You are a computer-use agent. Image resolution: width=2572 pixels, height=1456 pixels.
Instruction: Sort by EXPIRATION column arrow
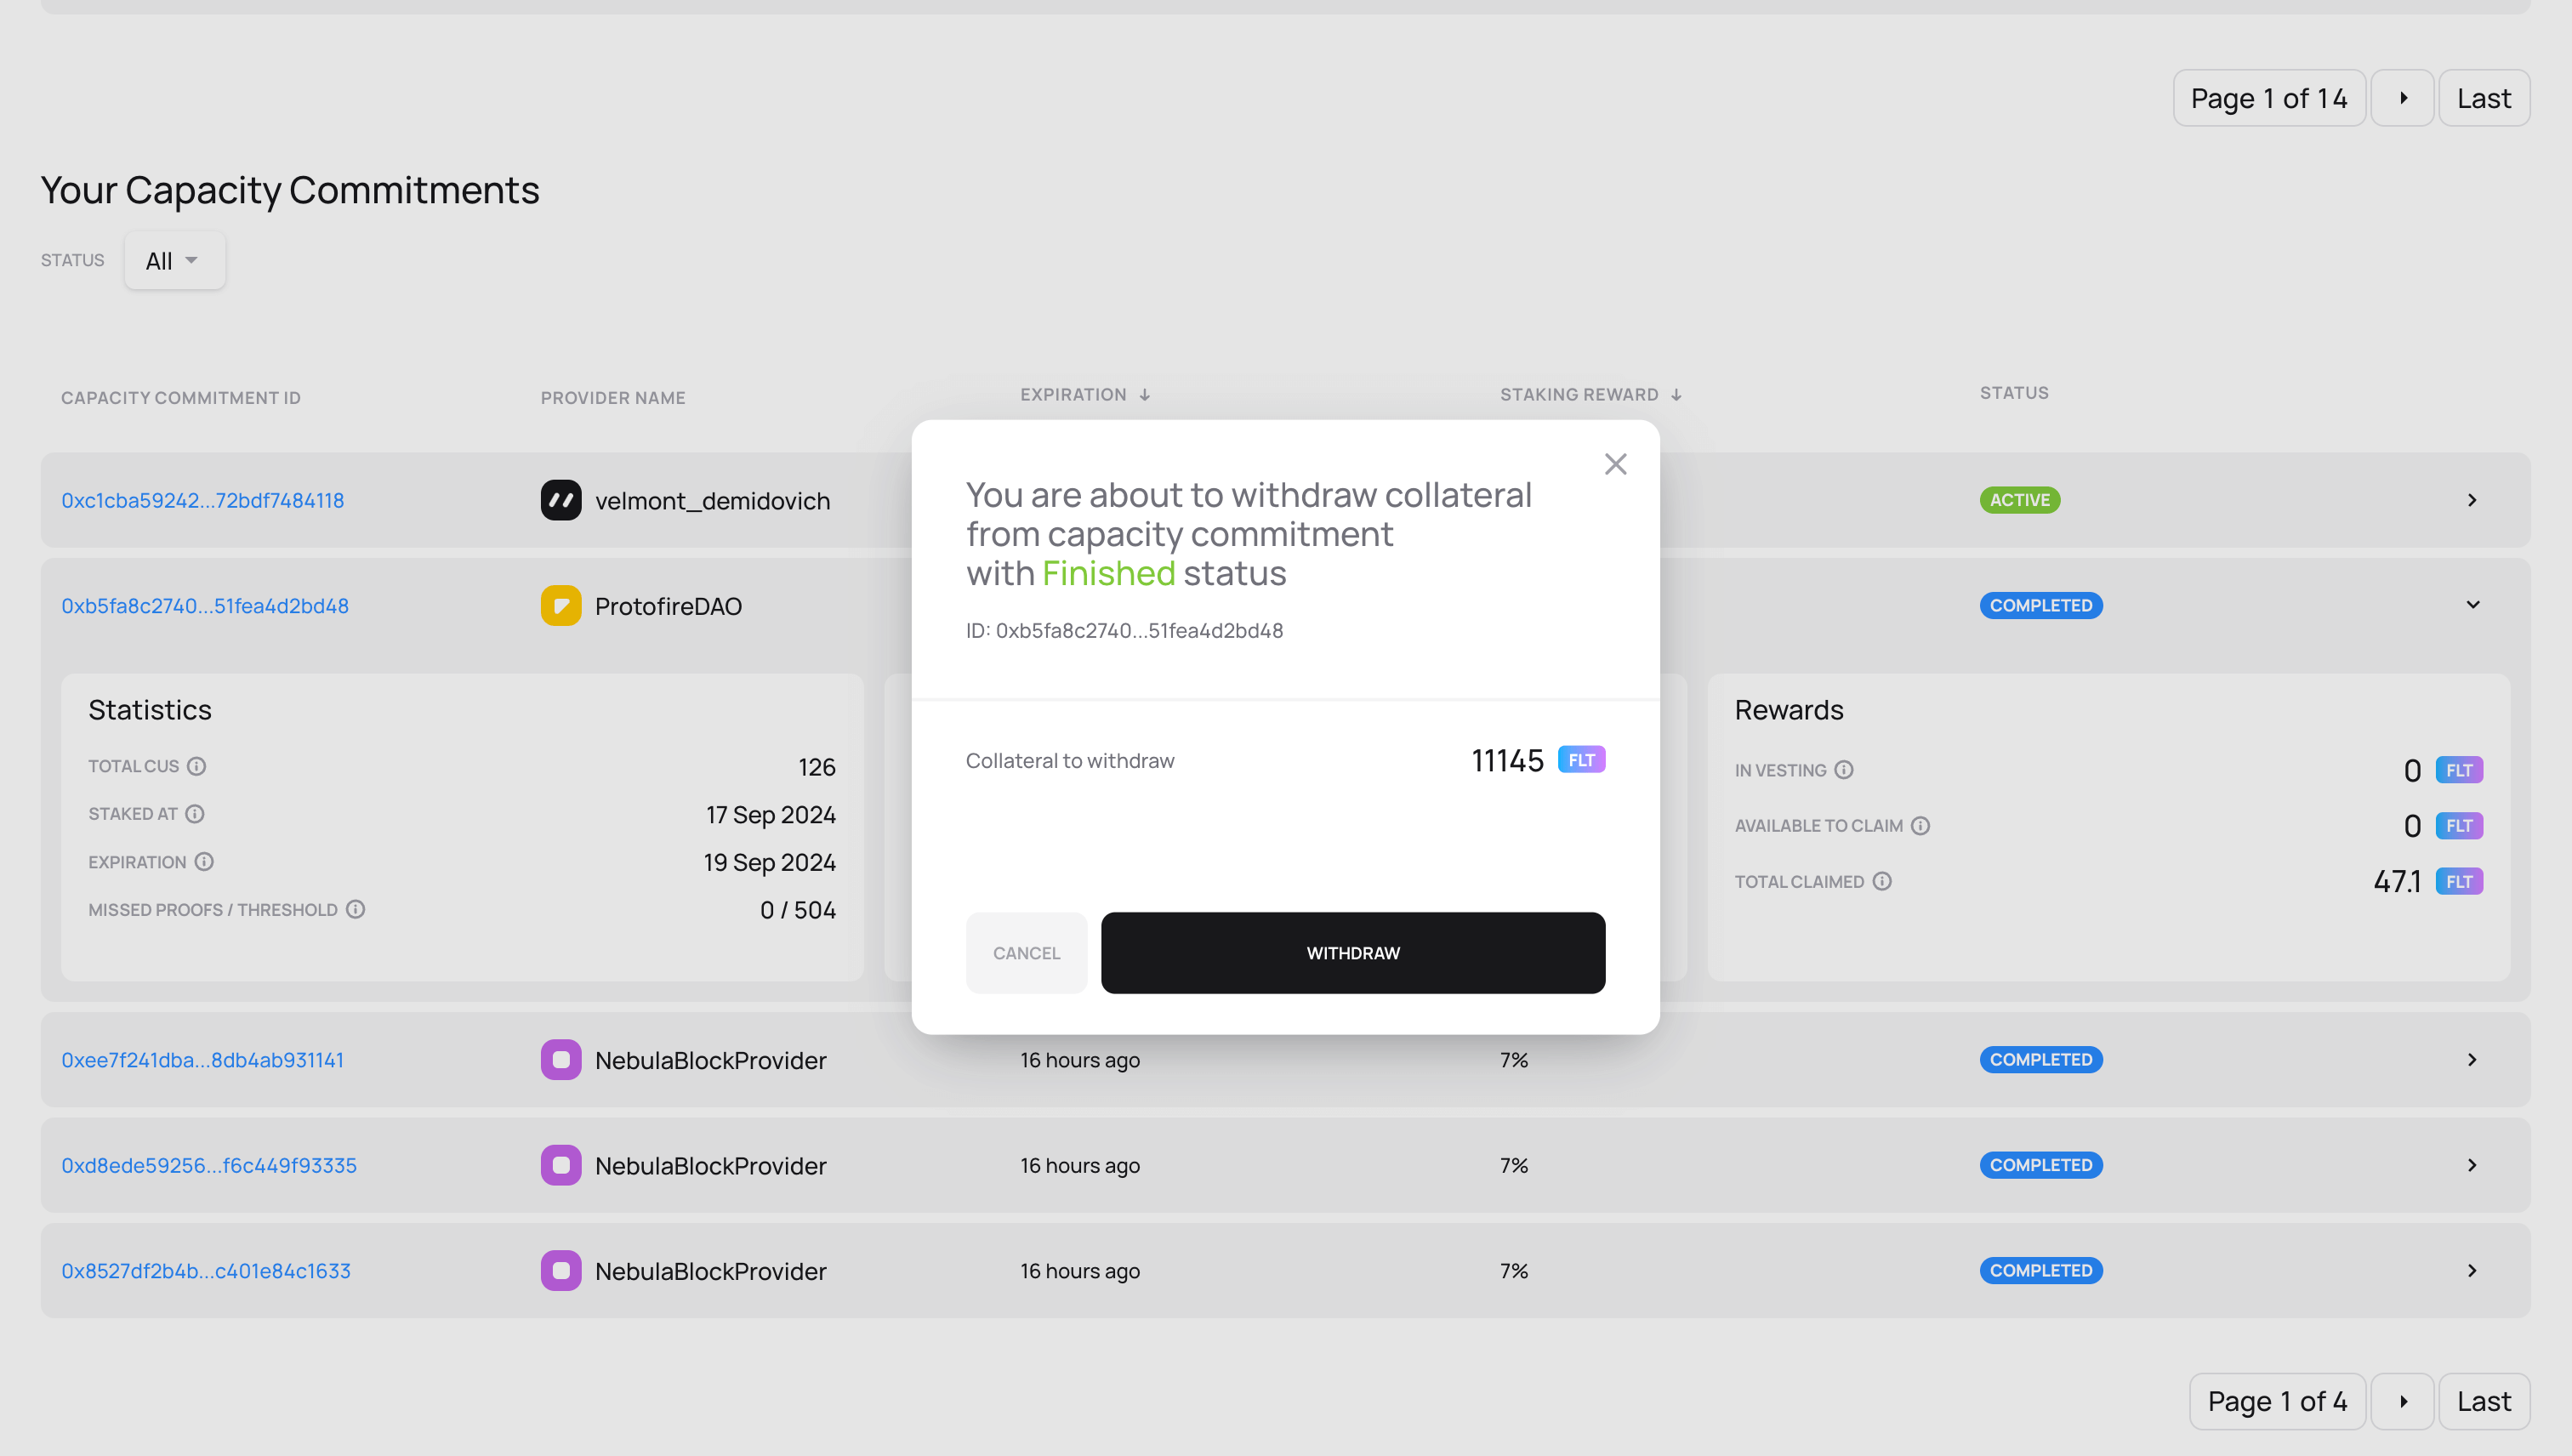[x=1145, y=395]
